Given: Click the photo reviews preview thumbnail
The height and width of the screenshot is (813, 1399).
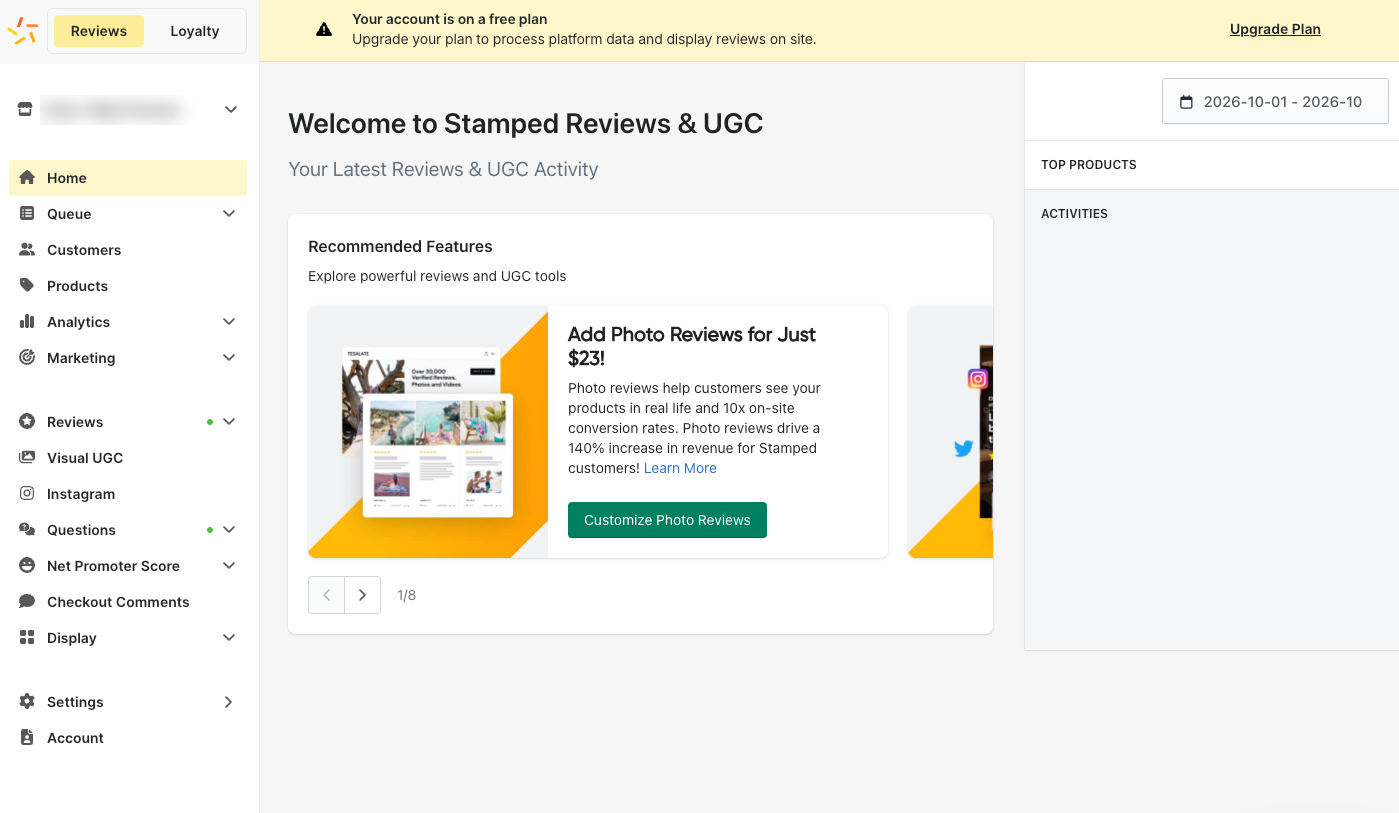Looking at the screenshot, I should point(428,432).
